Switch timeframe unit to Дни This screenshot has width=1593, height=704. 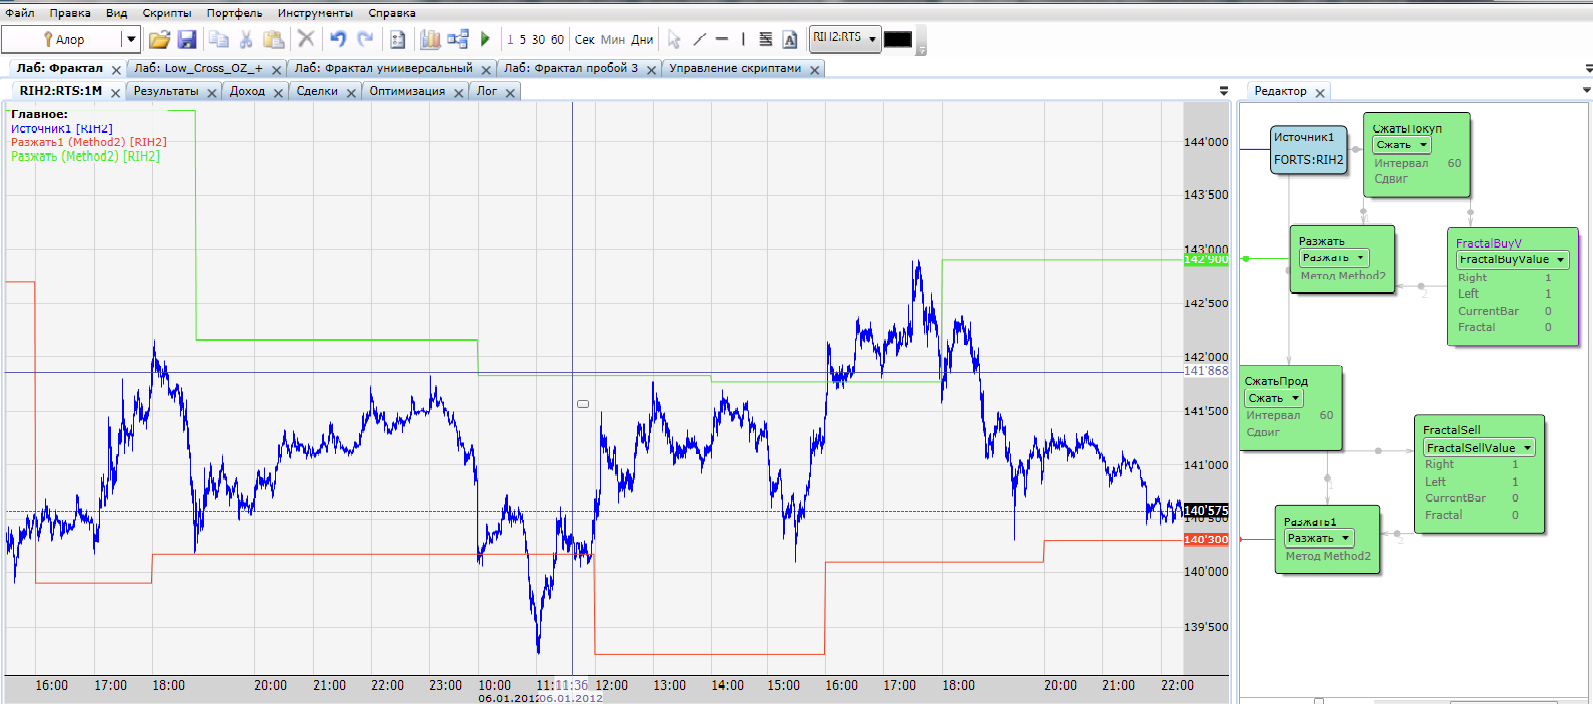coord(642,40)
